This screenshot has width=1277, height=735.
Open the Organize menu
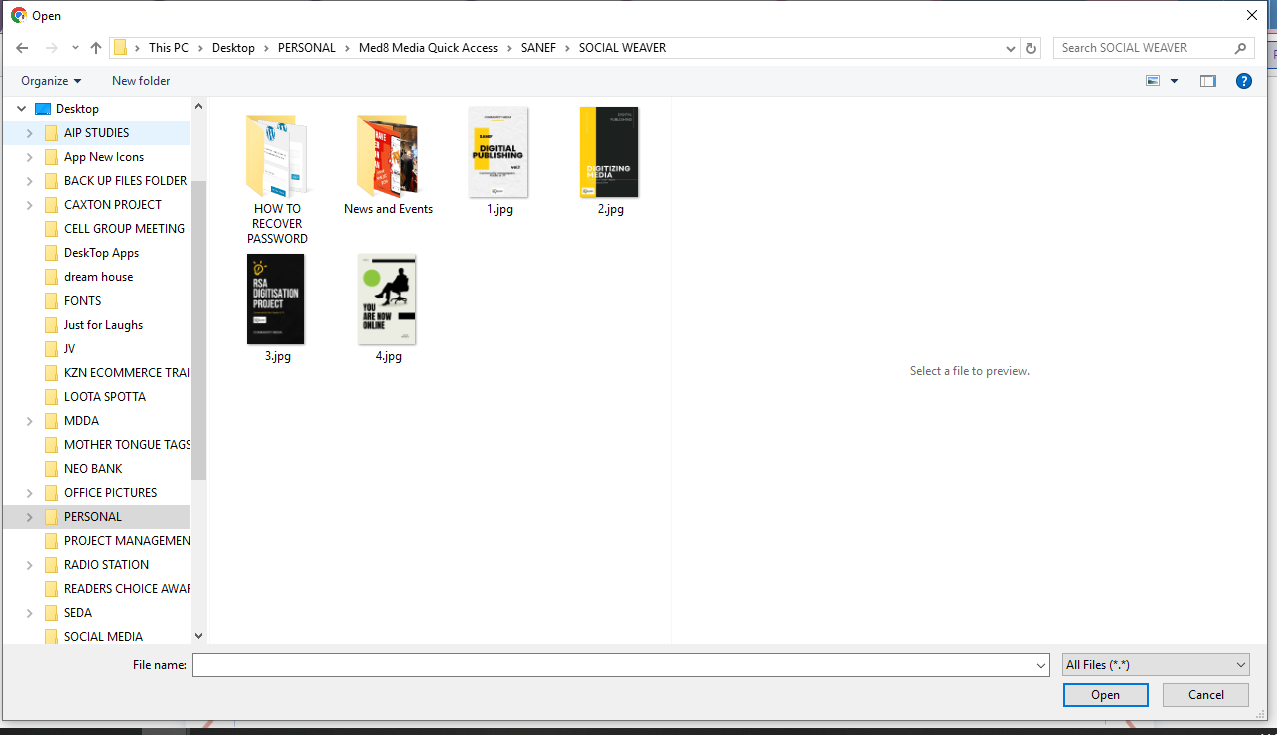[51, 81]
